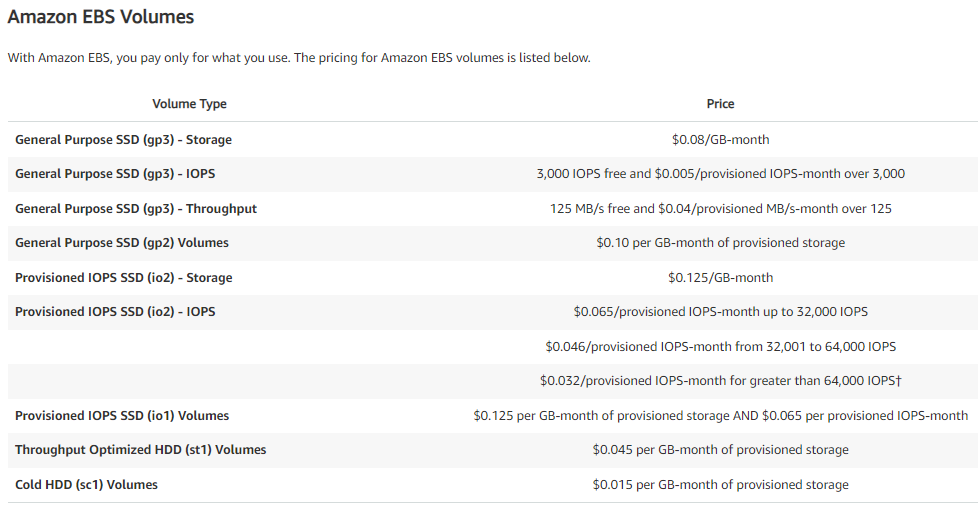Click the $0.045 per GB-month price
Viewport: 978px width, 517px height.
(720, 450)
